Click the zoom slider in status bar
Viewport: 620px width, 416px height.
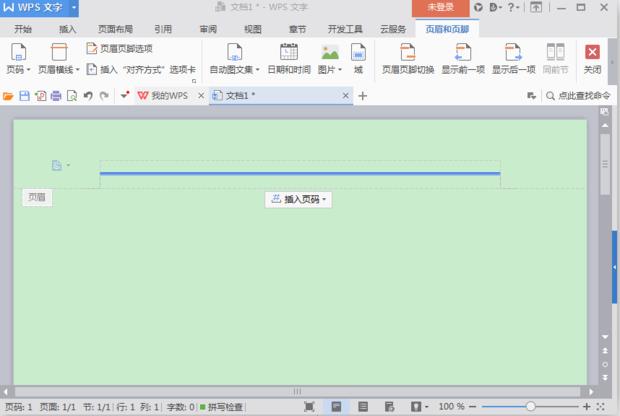coord(531,407)
